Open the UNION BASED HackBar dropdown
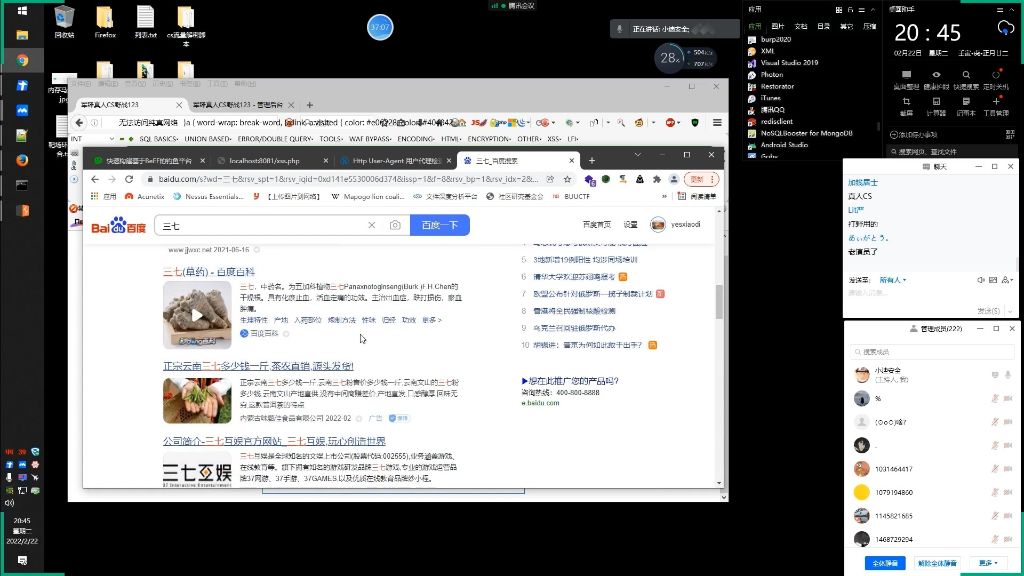1024x576 pixels. click(208, 138)
